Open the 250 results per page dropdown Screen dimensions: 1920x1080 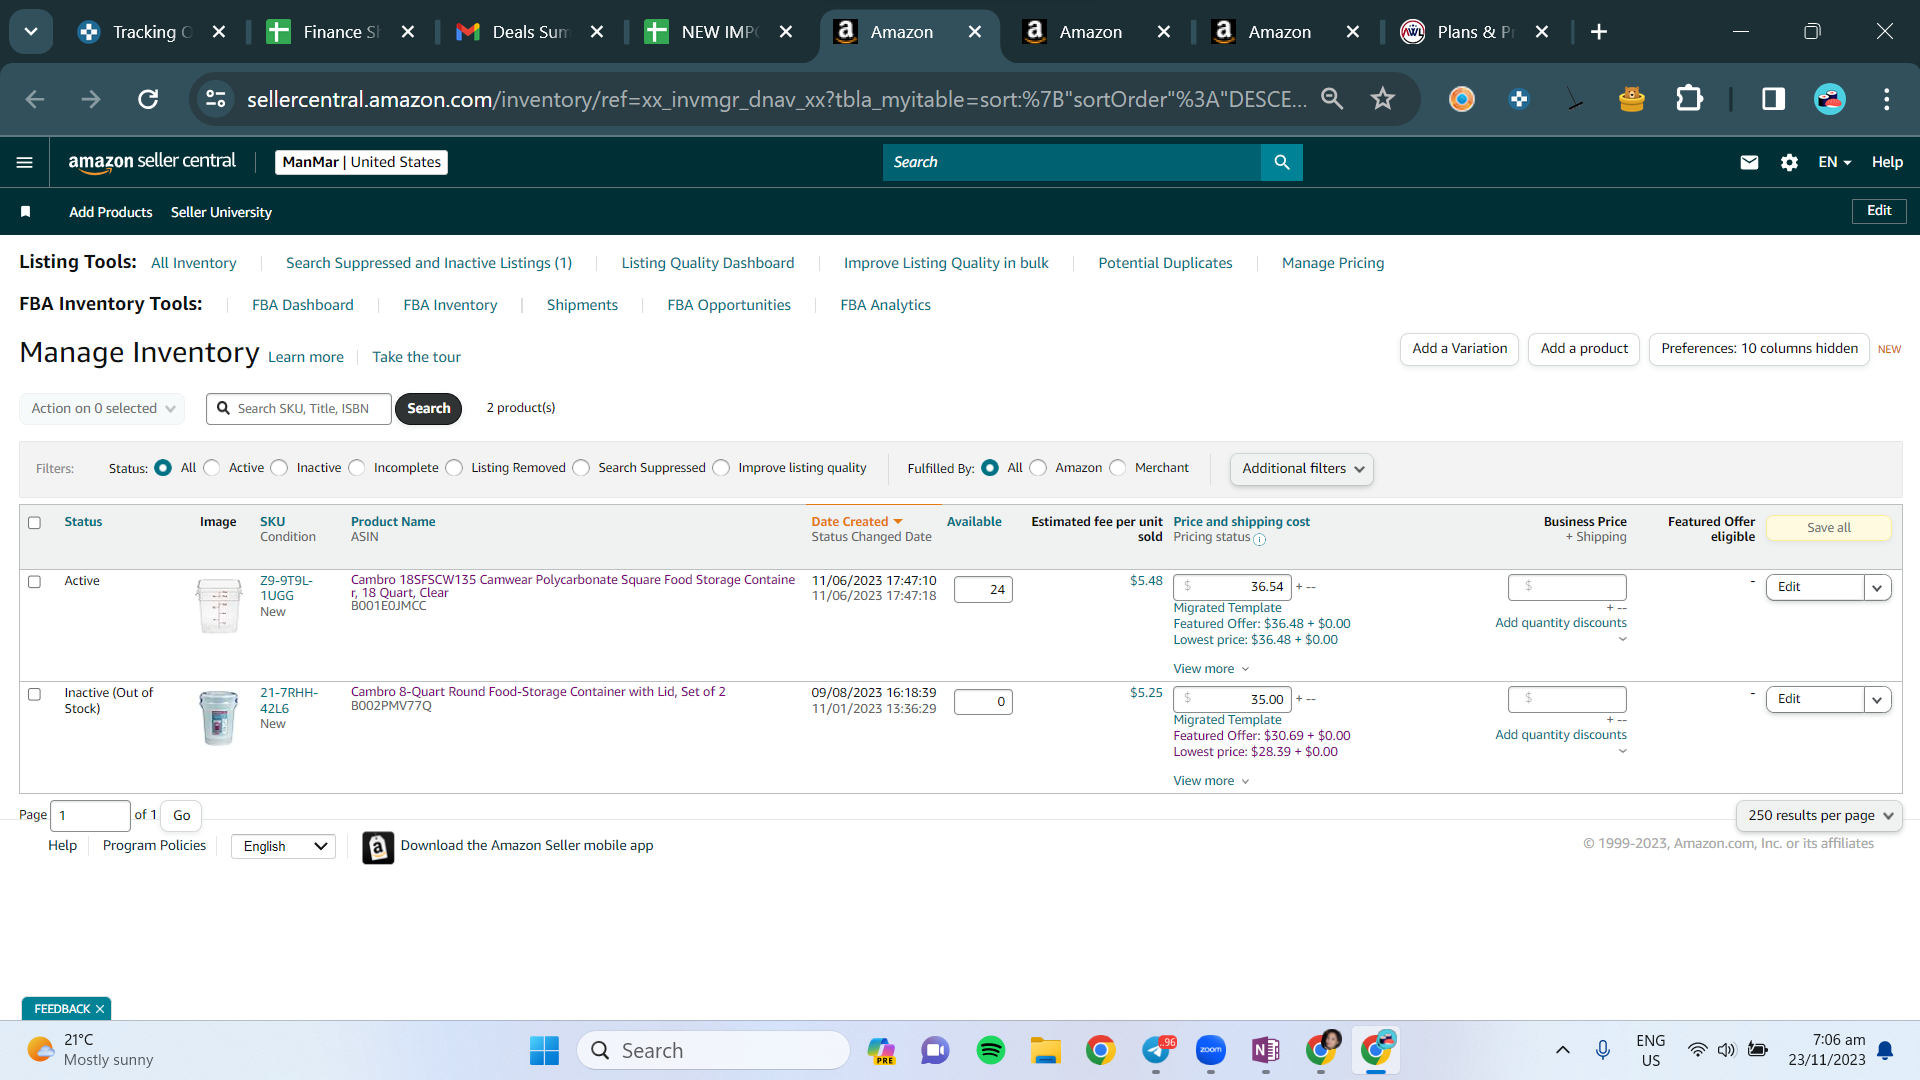click(x=1820, y=816)
